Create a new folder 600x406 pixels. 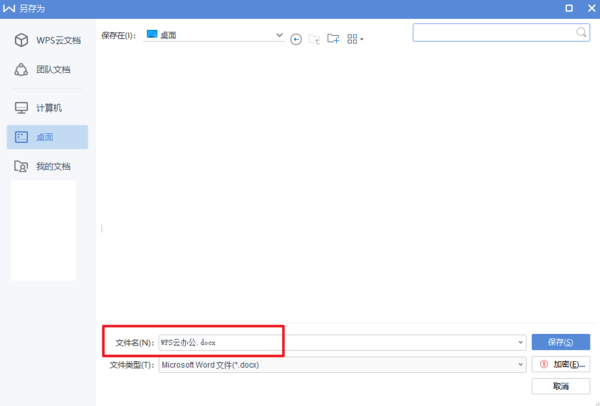click(333, 39)
